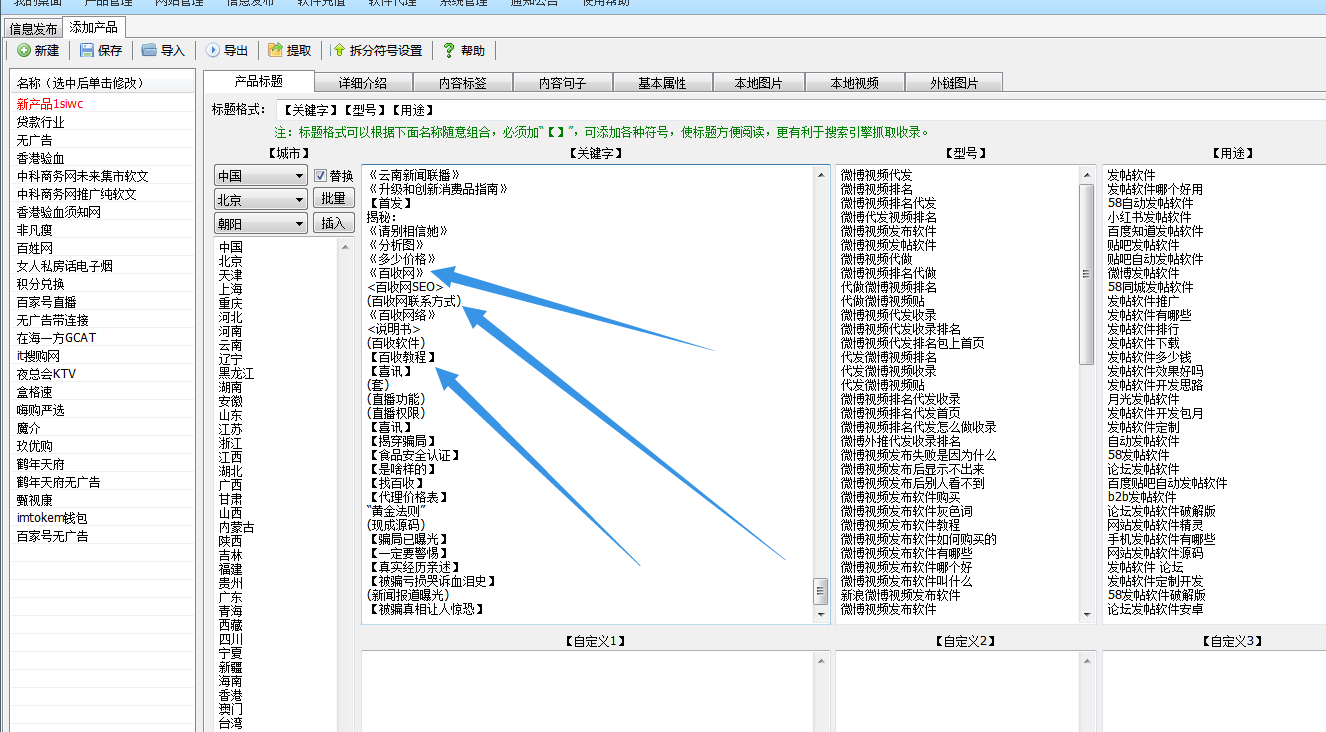The height and width of the screenshot is (732, 1326).
Task: Select keyword (新闻报道曝光)
Action: [x=408, y=595]
